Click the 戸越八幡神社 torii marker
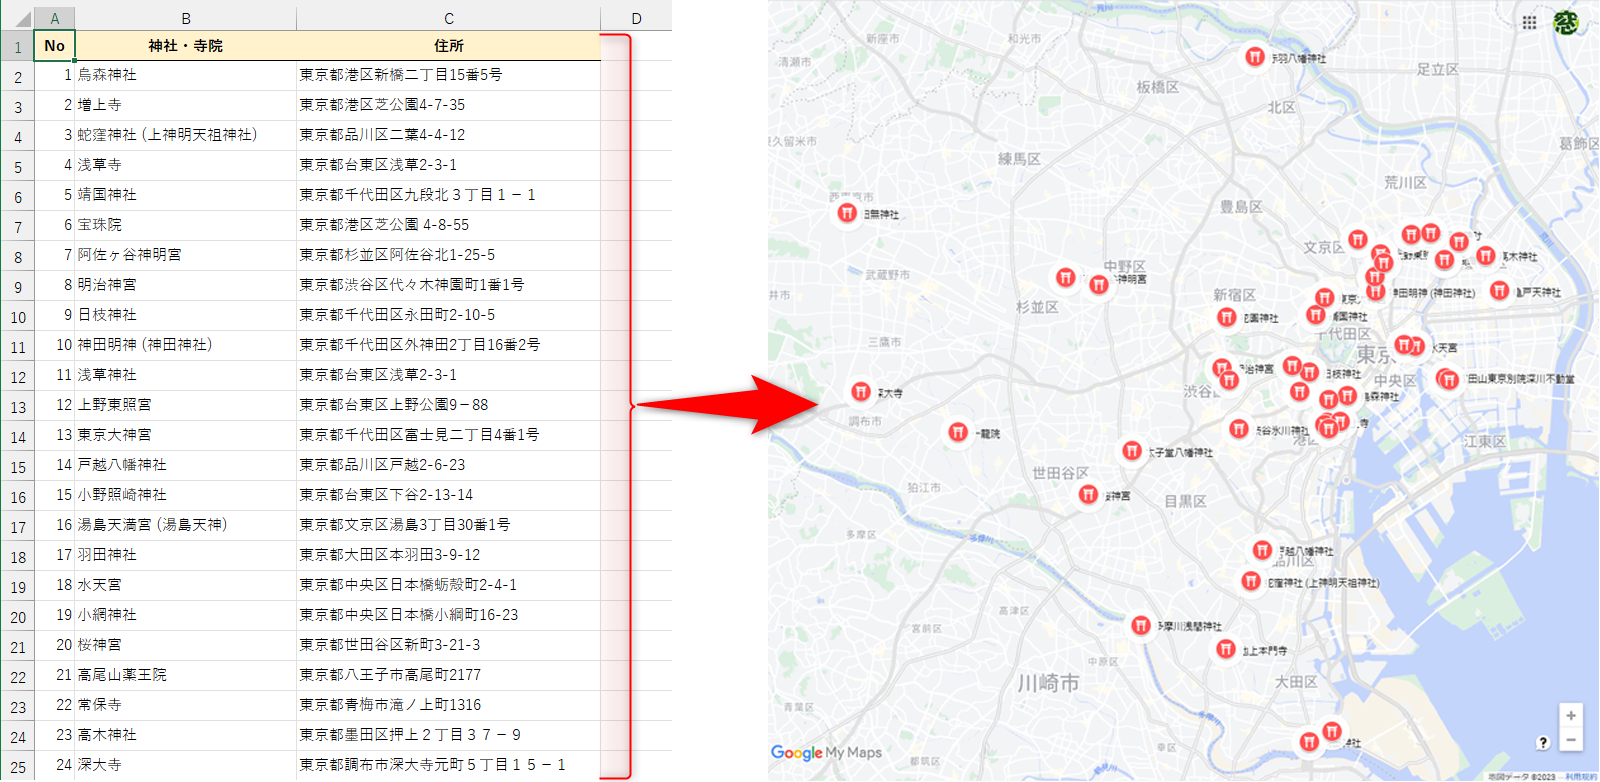 [1262, 550]
